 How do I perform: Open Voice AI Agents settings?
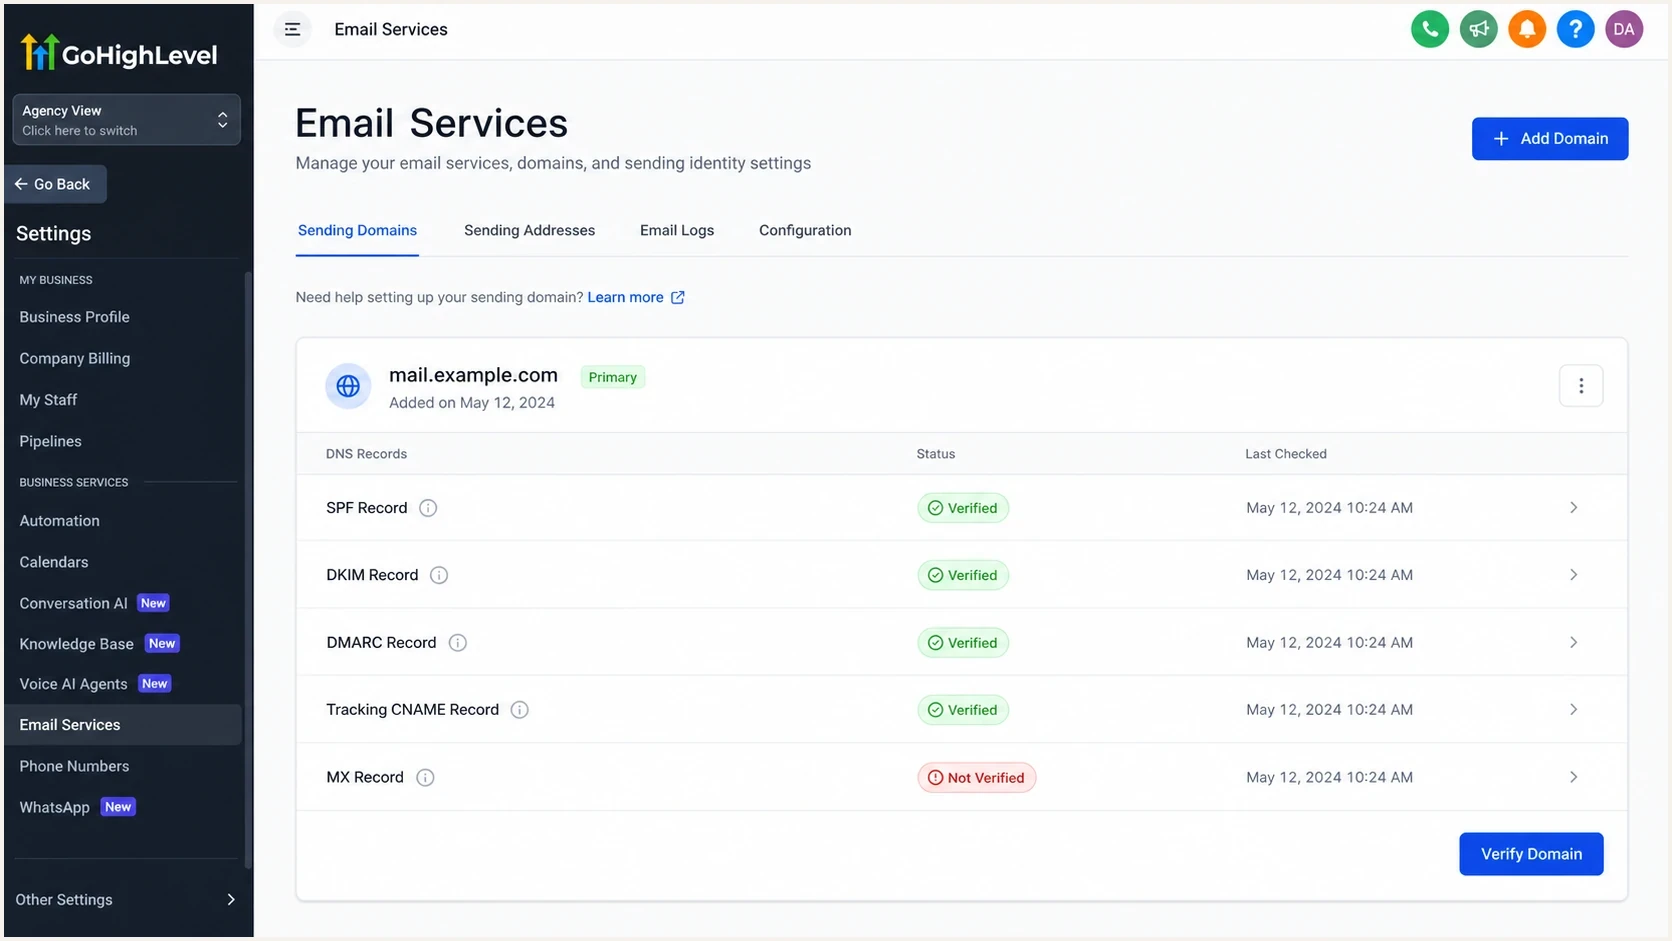point(74,684)
